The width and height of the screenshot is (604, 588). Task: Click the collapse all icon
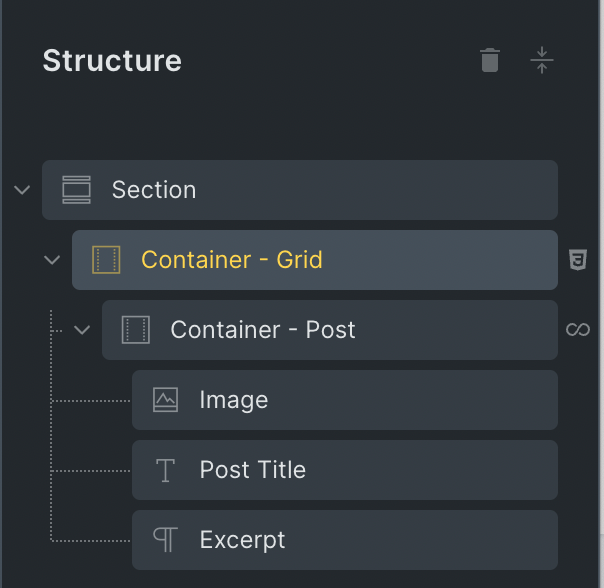tap(542, 61)
